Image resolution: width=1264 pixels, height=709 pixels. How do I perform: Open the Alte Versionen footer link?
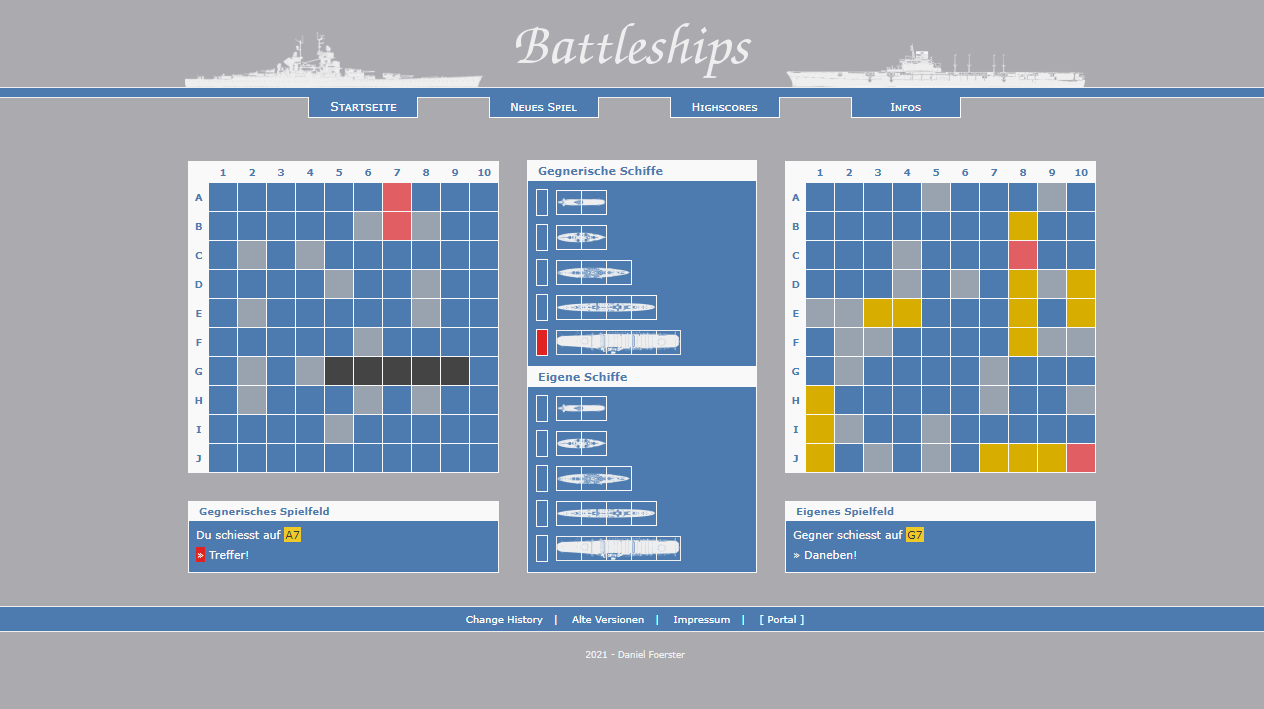[x=608, y=620]
